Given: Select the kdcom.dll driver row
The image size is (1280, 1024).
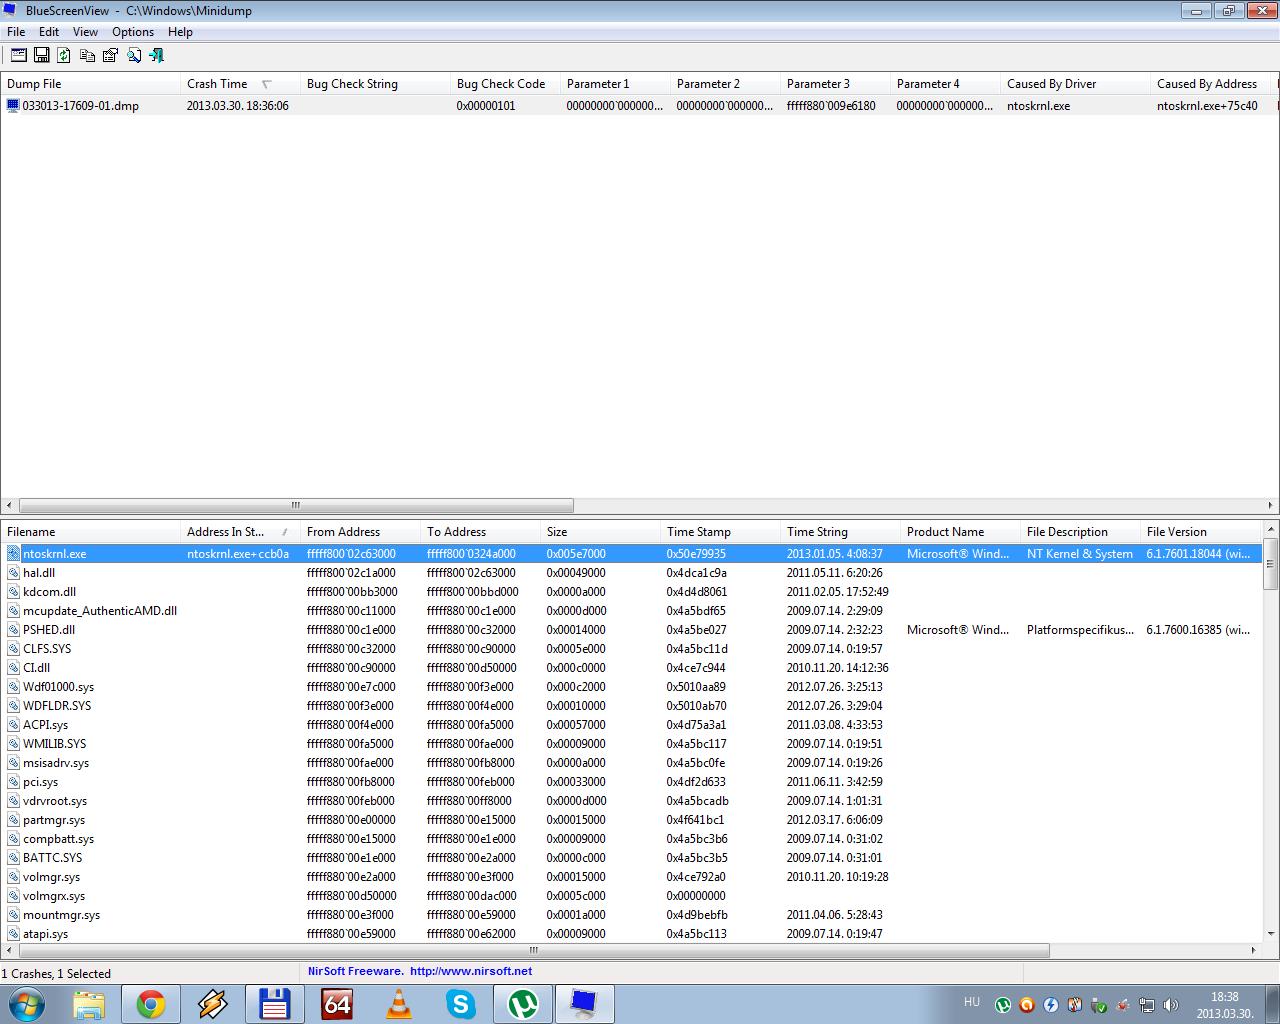Looking at the screenshot, I should coord(631,591).
